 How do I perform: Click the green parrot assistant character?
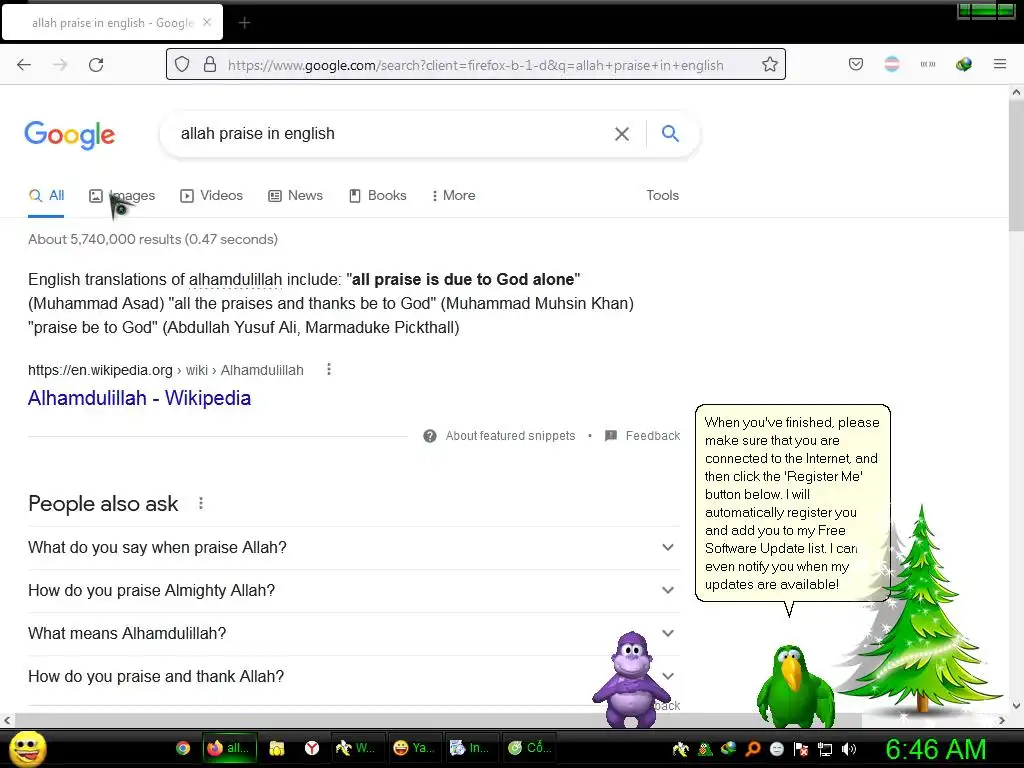click(794, 686)
